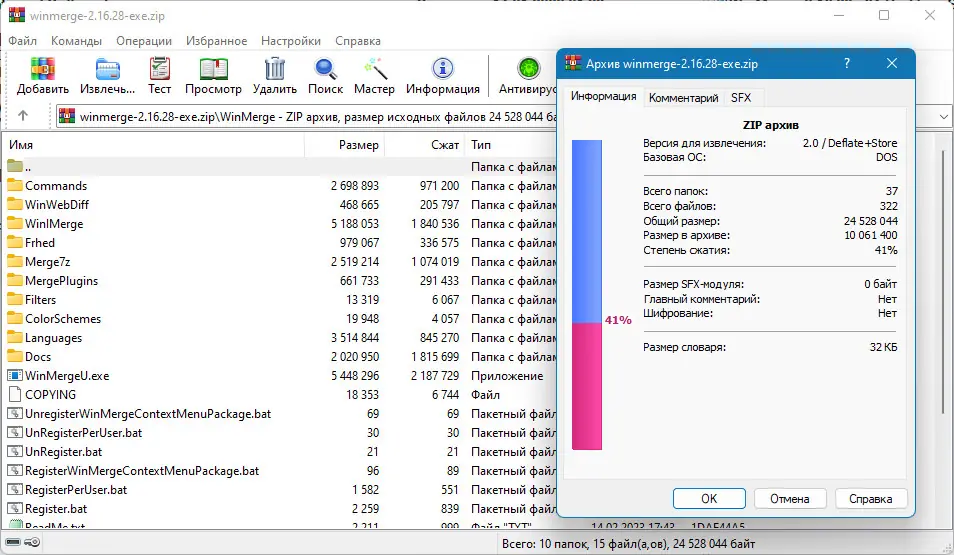
Task: Open the Файл menu
Action: tap(23, 41)
